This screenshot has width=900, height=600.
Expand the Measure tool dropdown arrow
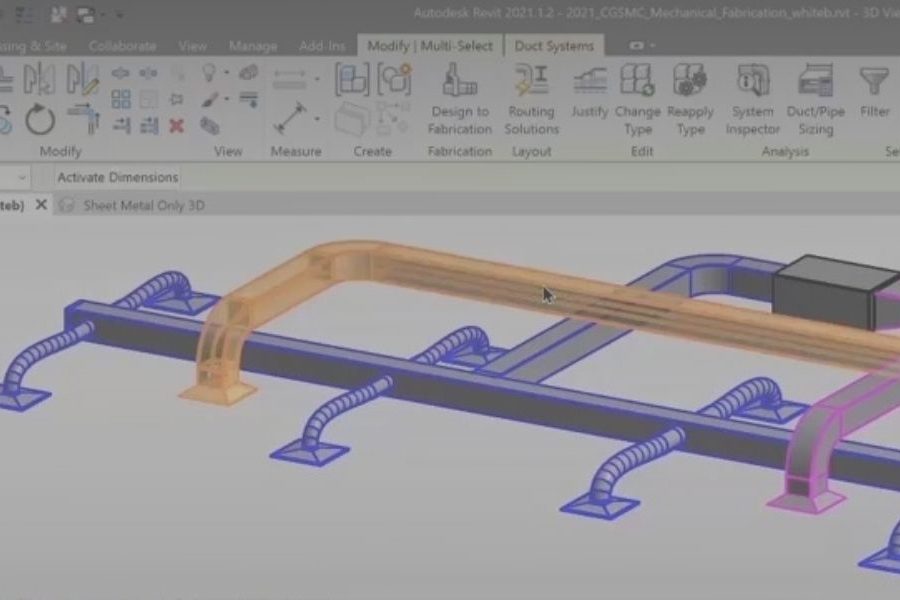pos(317,119)
